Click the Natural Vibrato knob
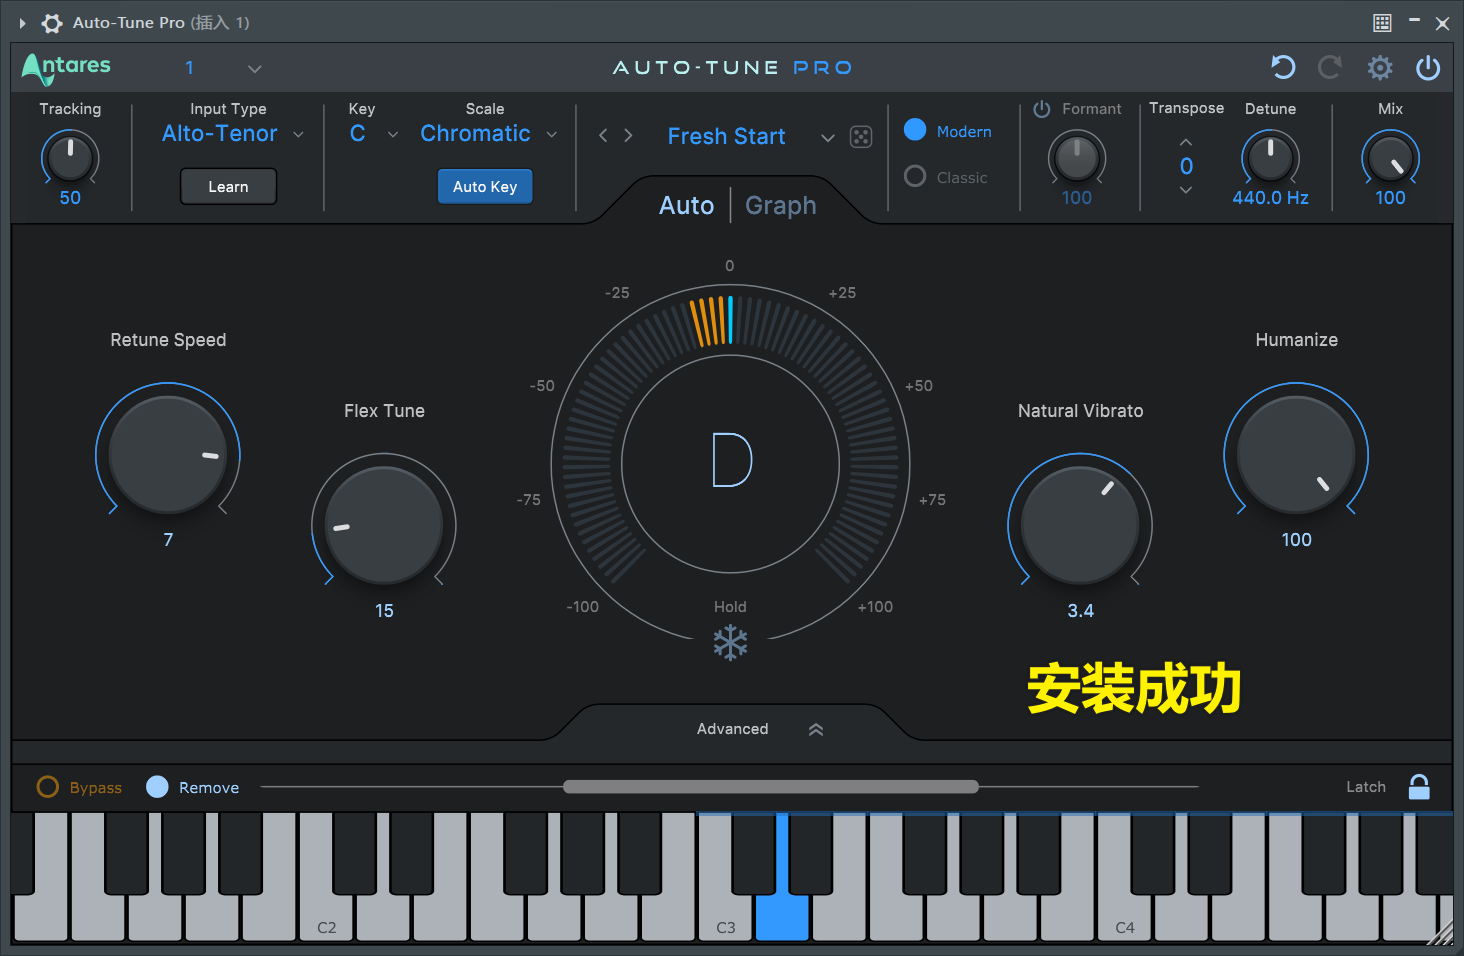Screen dimensions: 1464x956 (x=1080, y=526)
